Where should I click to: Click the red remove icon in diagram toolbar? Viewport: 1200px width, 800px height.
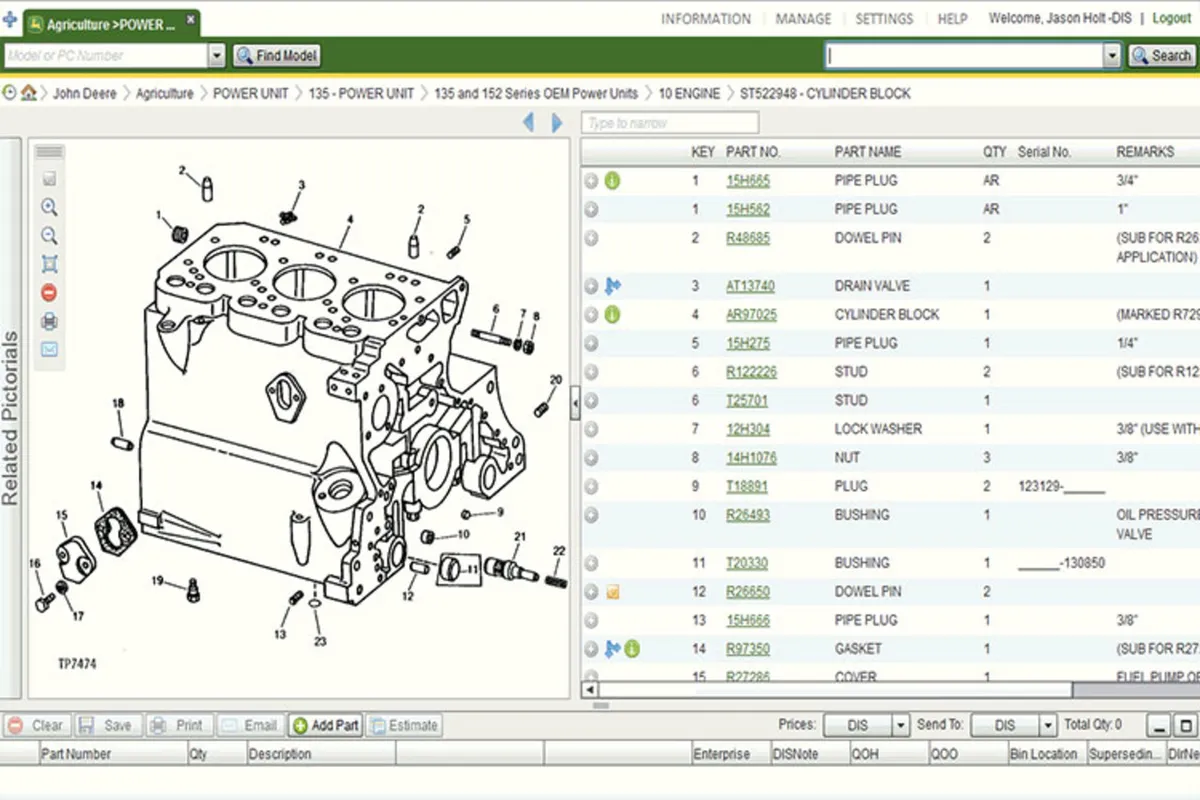point(49,293)
